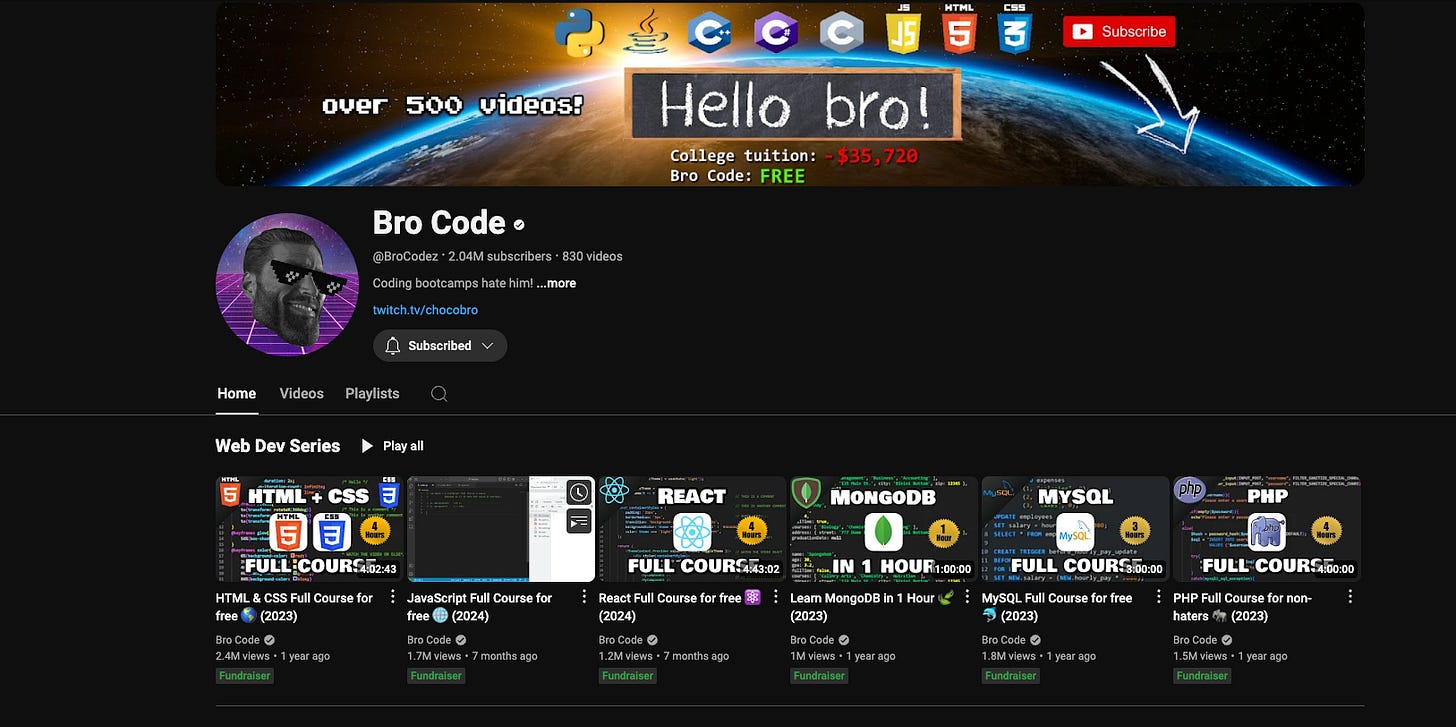Click Bro Code channel name under JavaScript video

click(x=429, y=640)
